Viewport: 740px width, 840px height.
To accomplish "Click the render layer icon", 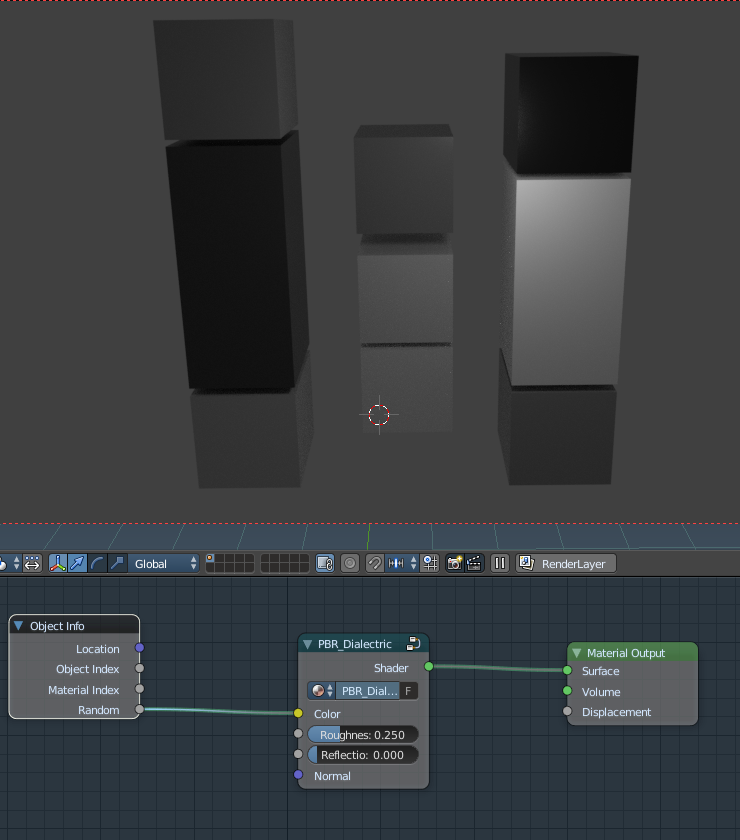I will point(526,564).
